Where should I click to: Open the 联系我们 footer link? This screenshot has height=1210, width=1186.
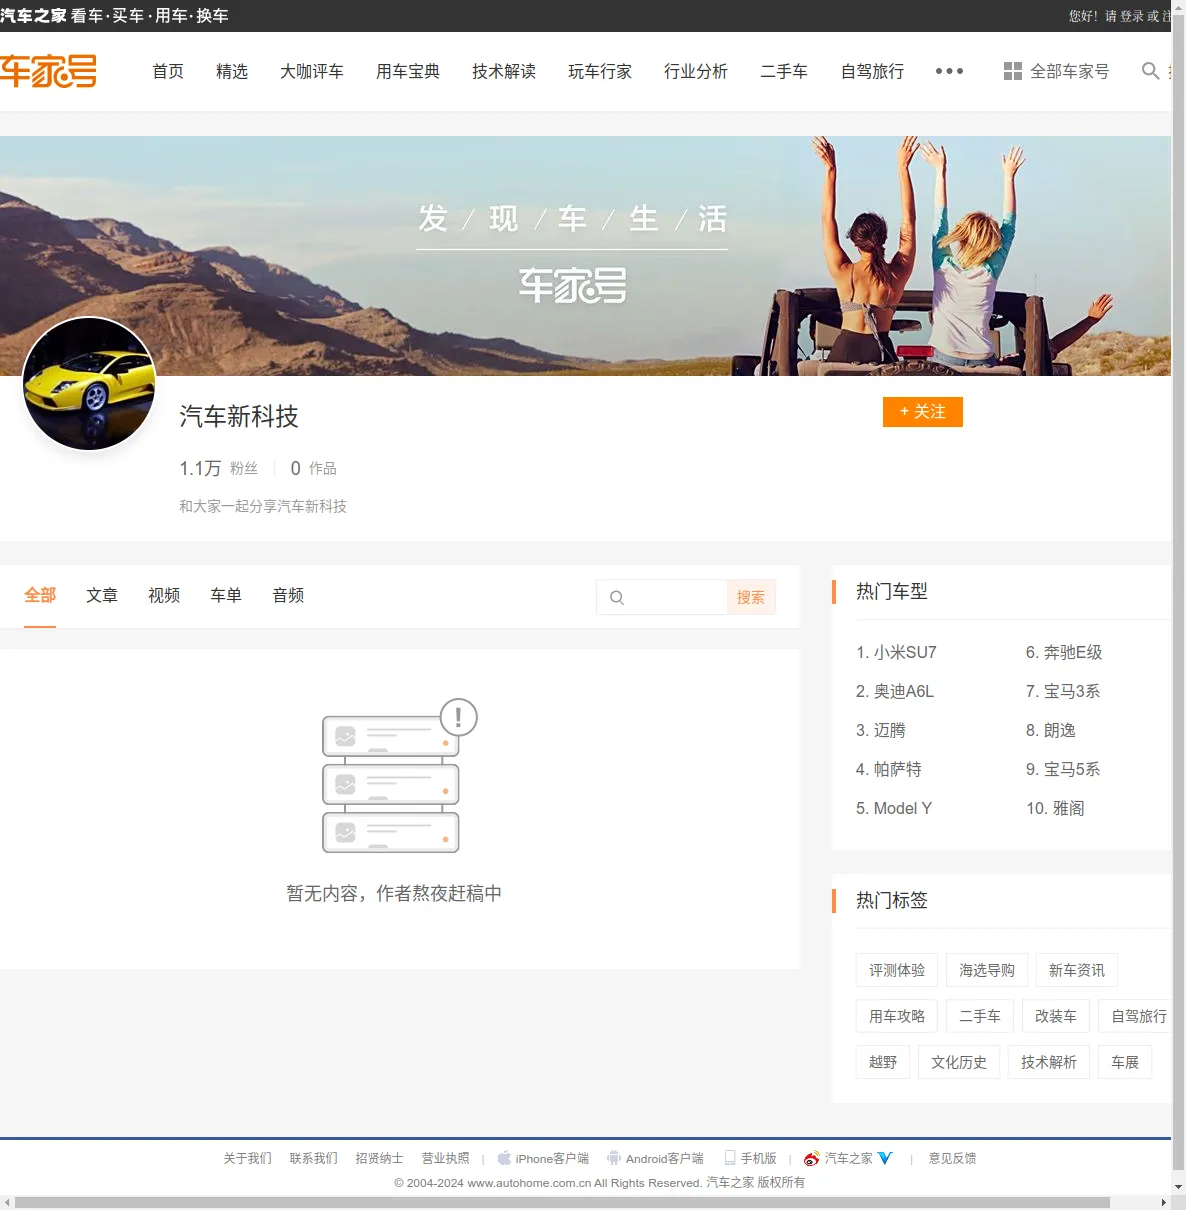[x=313, y=1158]
